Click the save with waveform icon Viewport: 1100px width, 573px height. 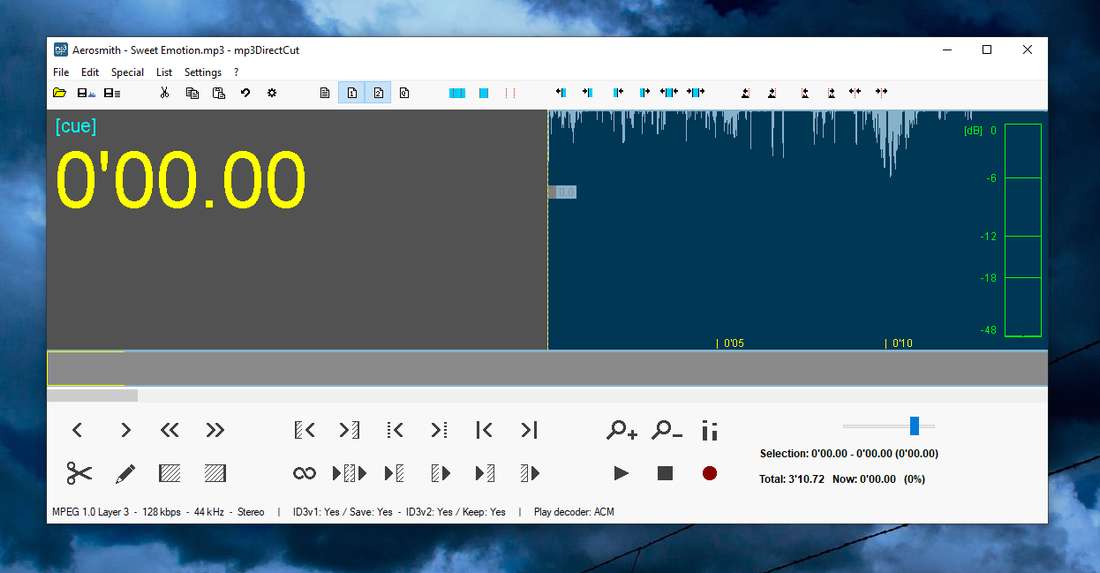click(x=86, y=93)
